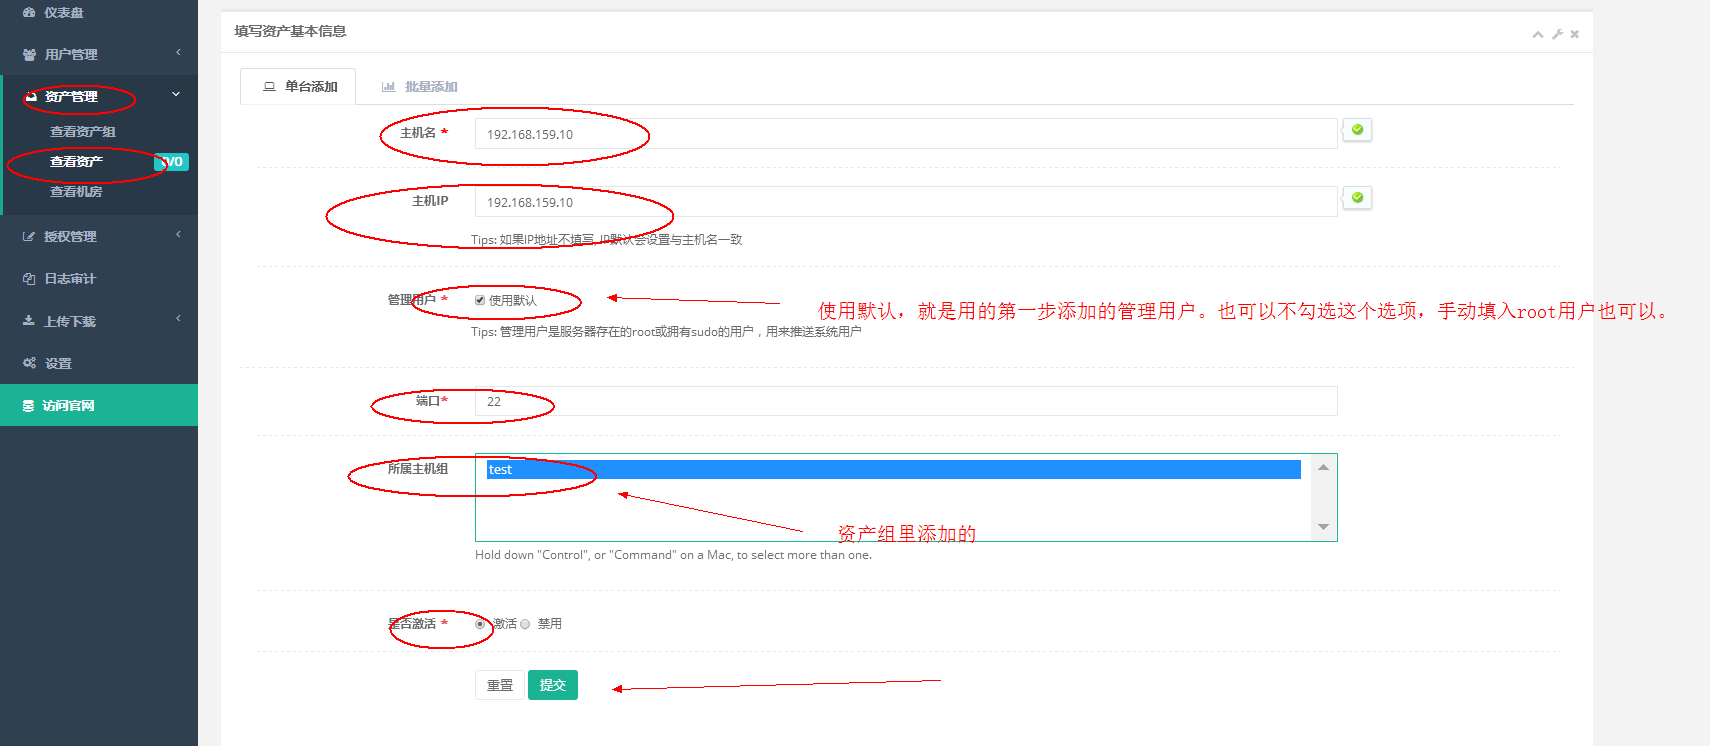Click the laptop icon on 单台添加 tab
This screenshot has width=1710, height=746.
269,87
